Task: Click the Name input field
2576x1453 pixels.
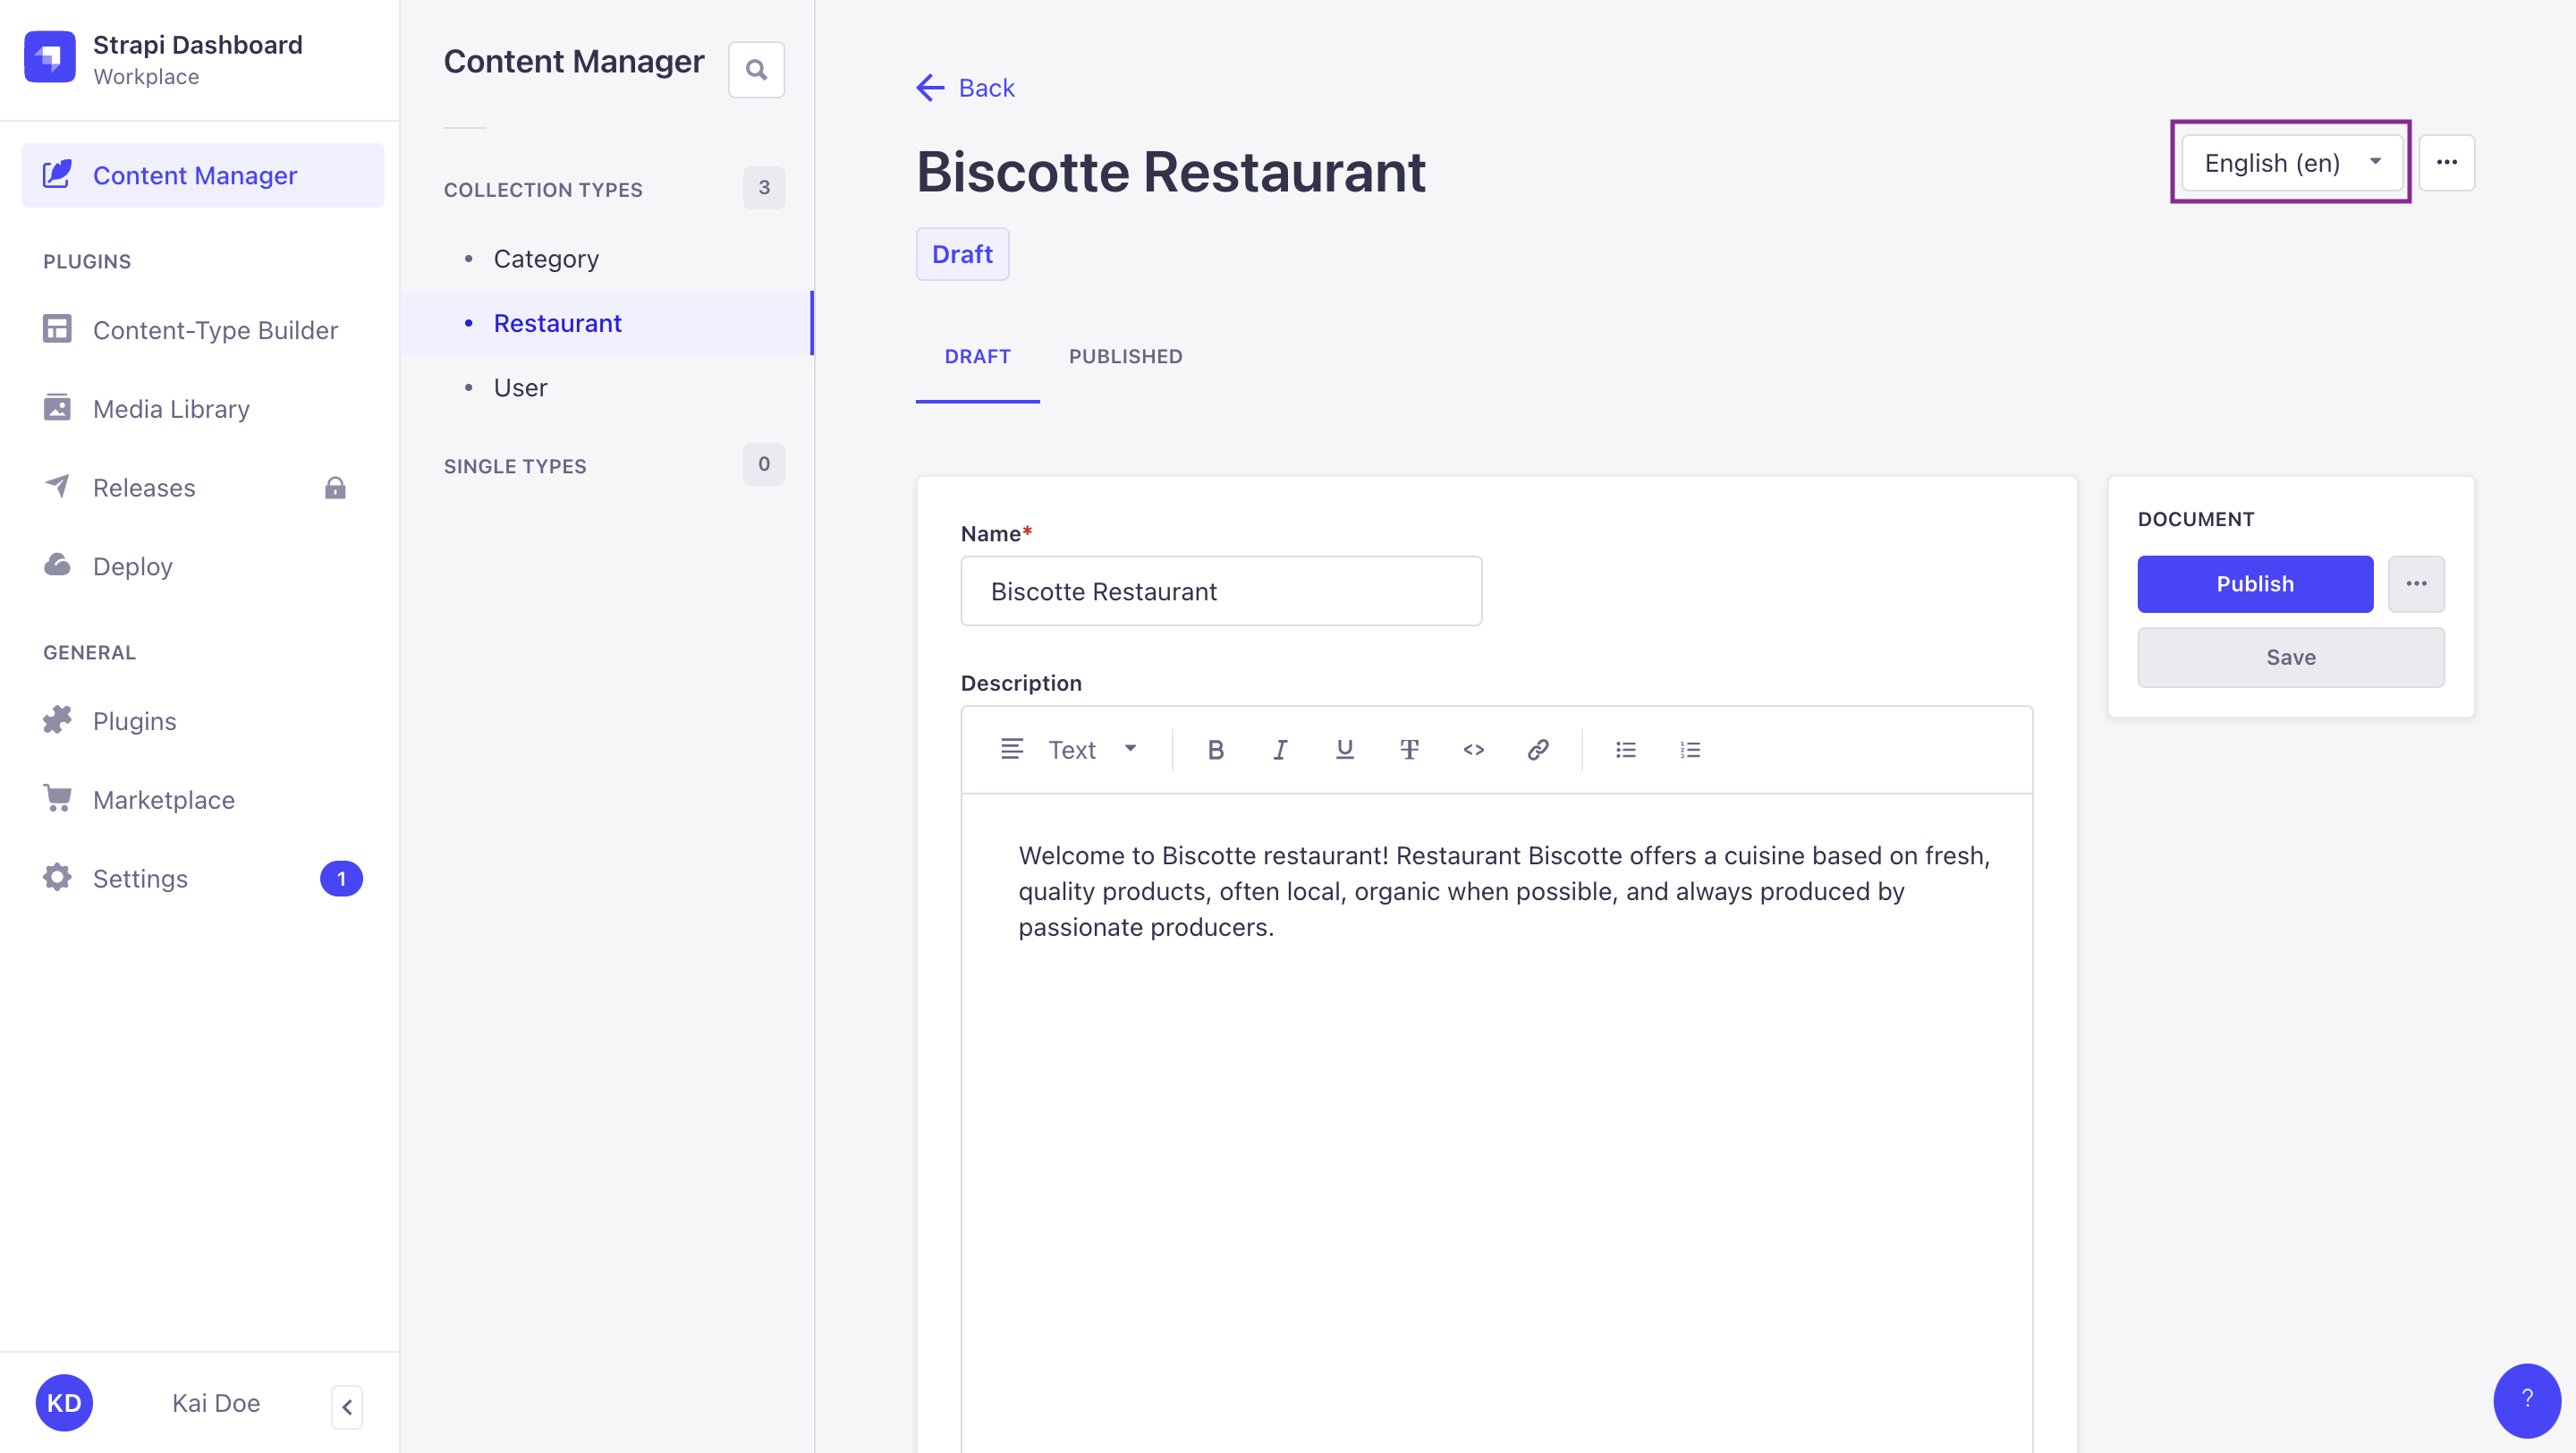Action: 1220,590
